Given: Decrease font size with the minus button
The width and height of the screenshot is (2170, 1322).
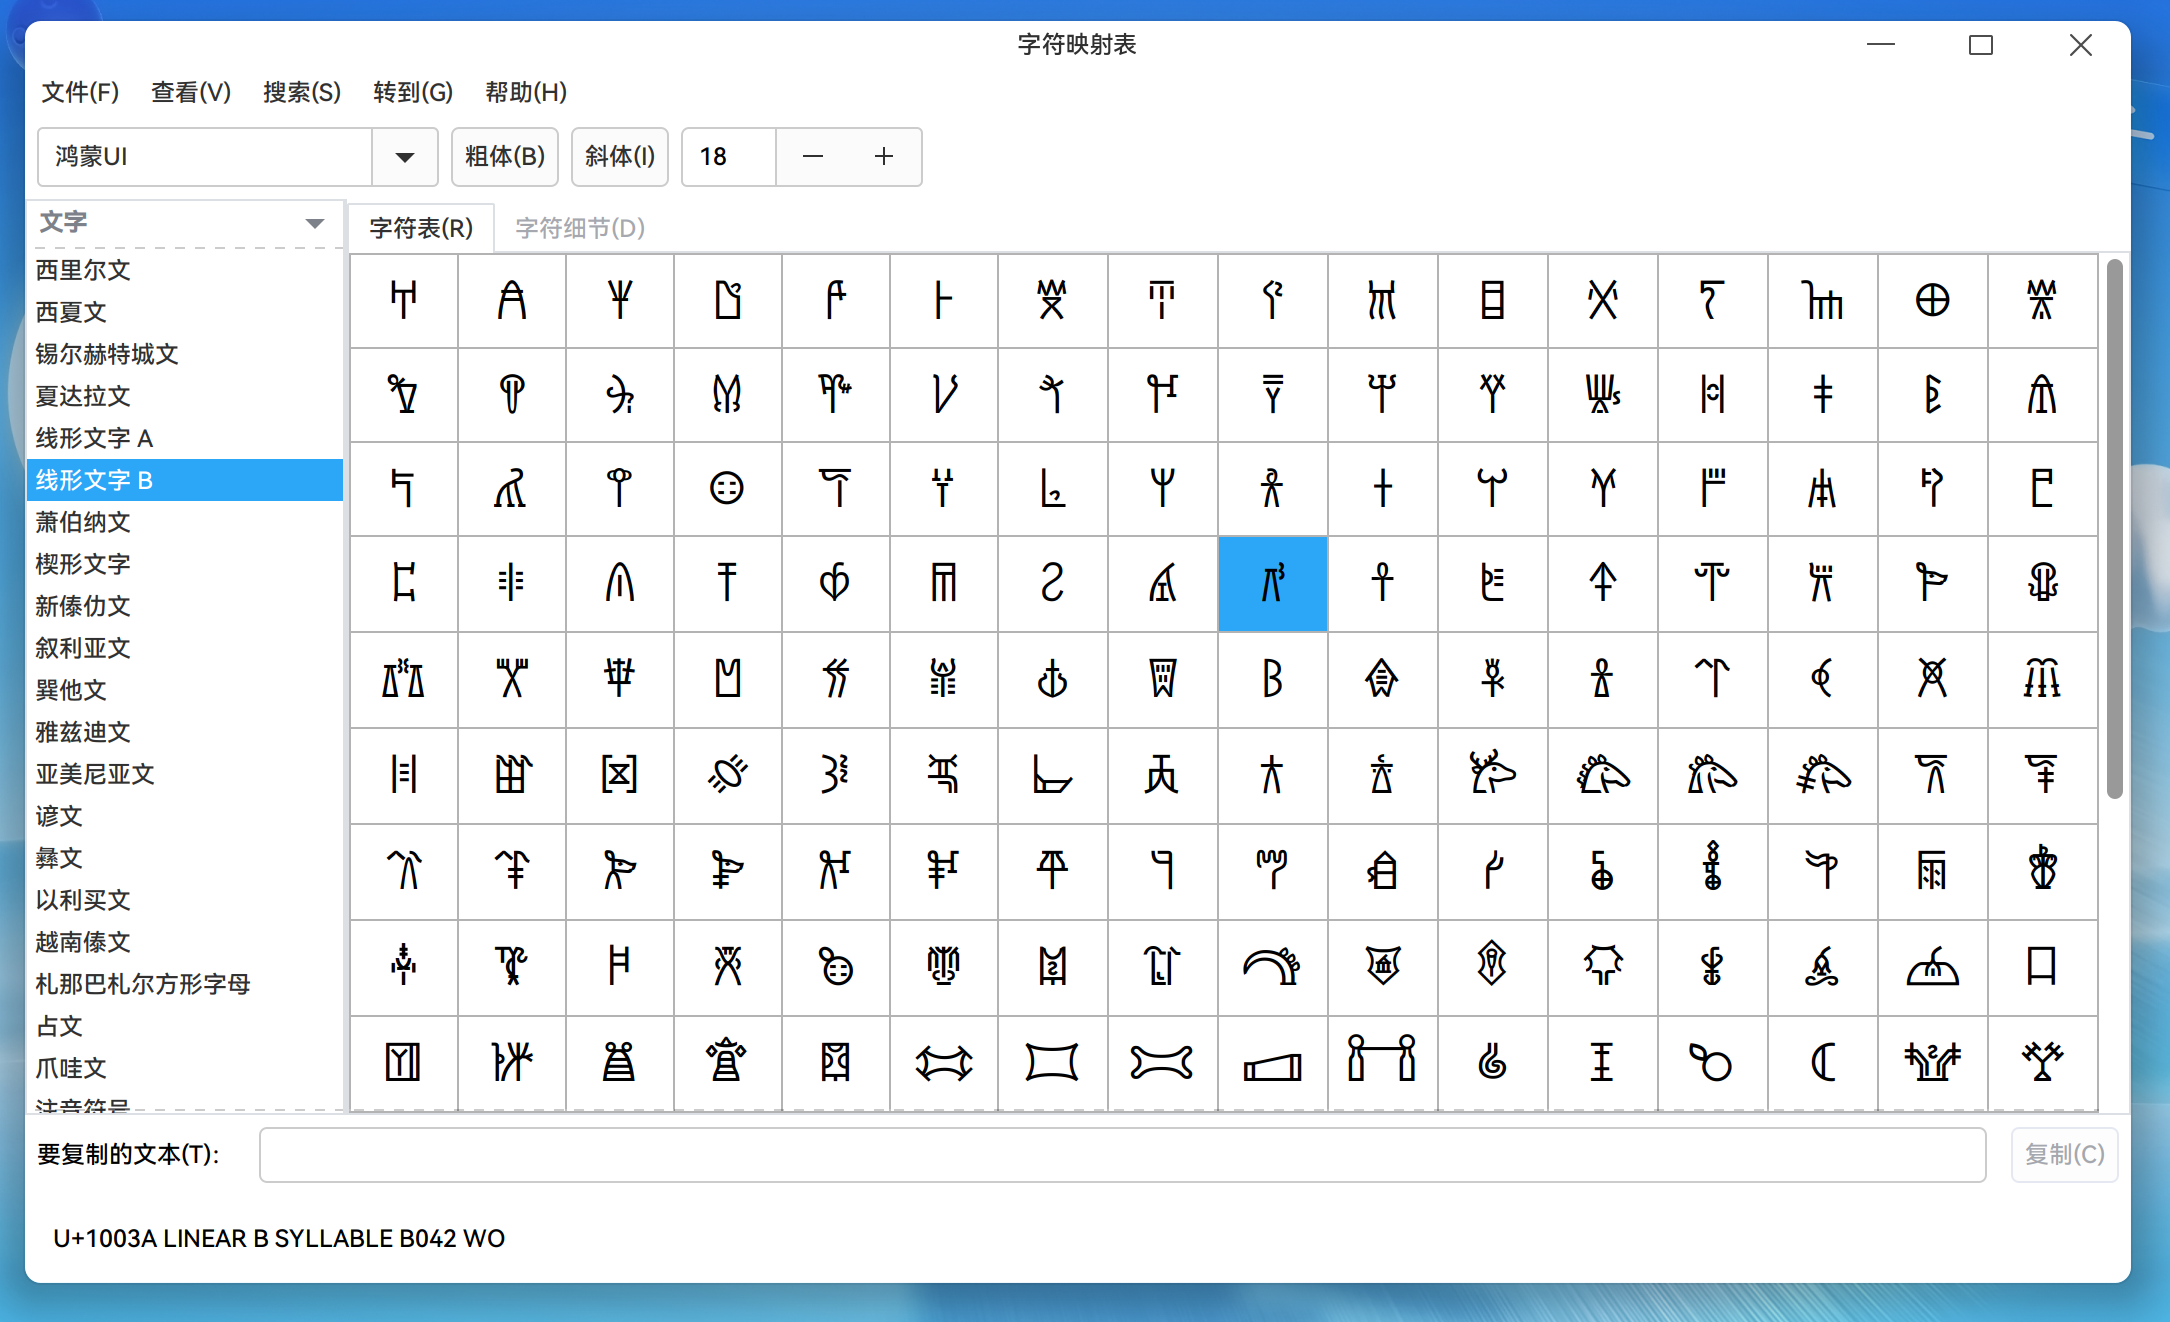Looking at the screenshot, I should [x=811, y=157].
